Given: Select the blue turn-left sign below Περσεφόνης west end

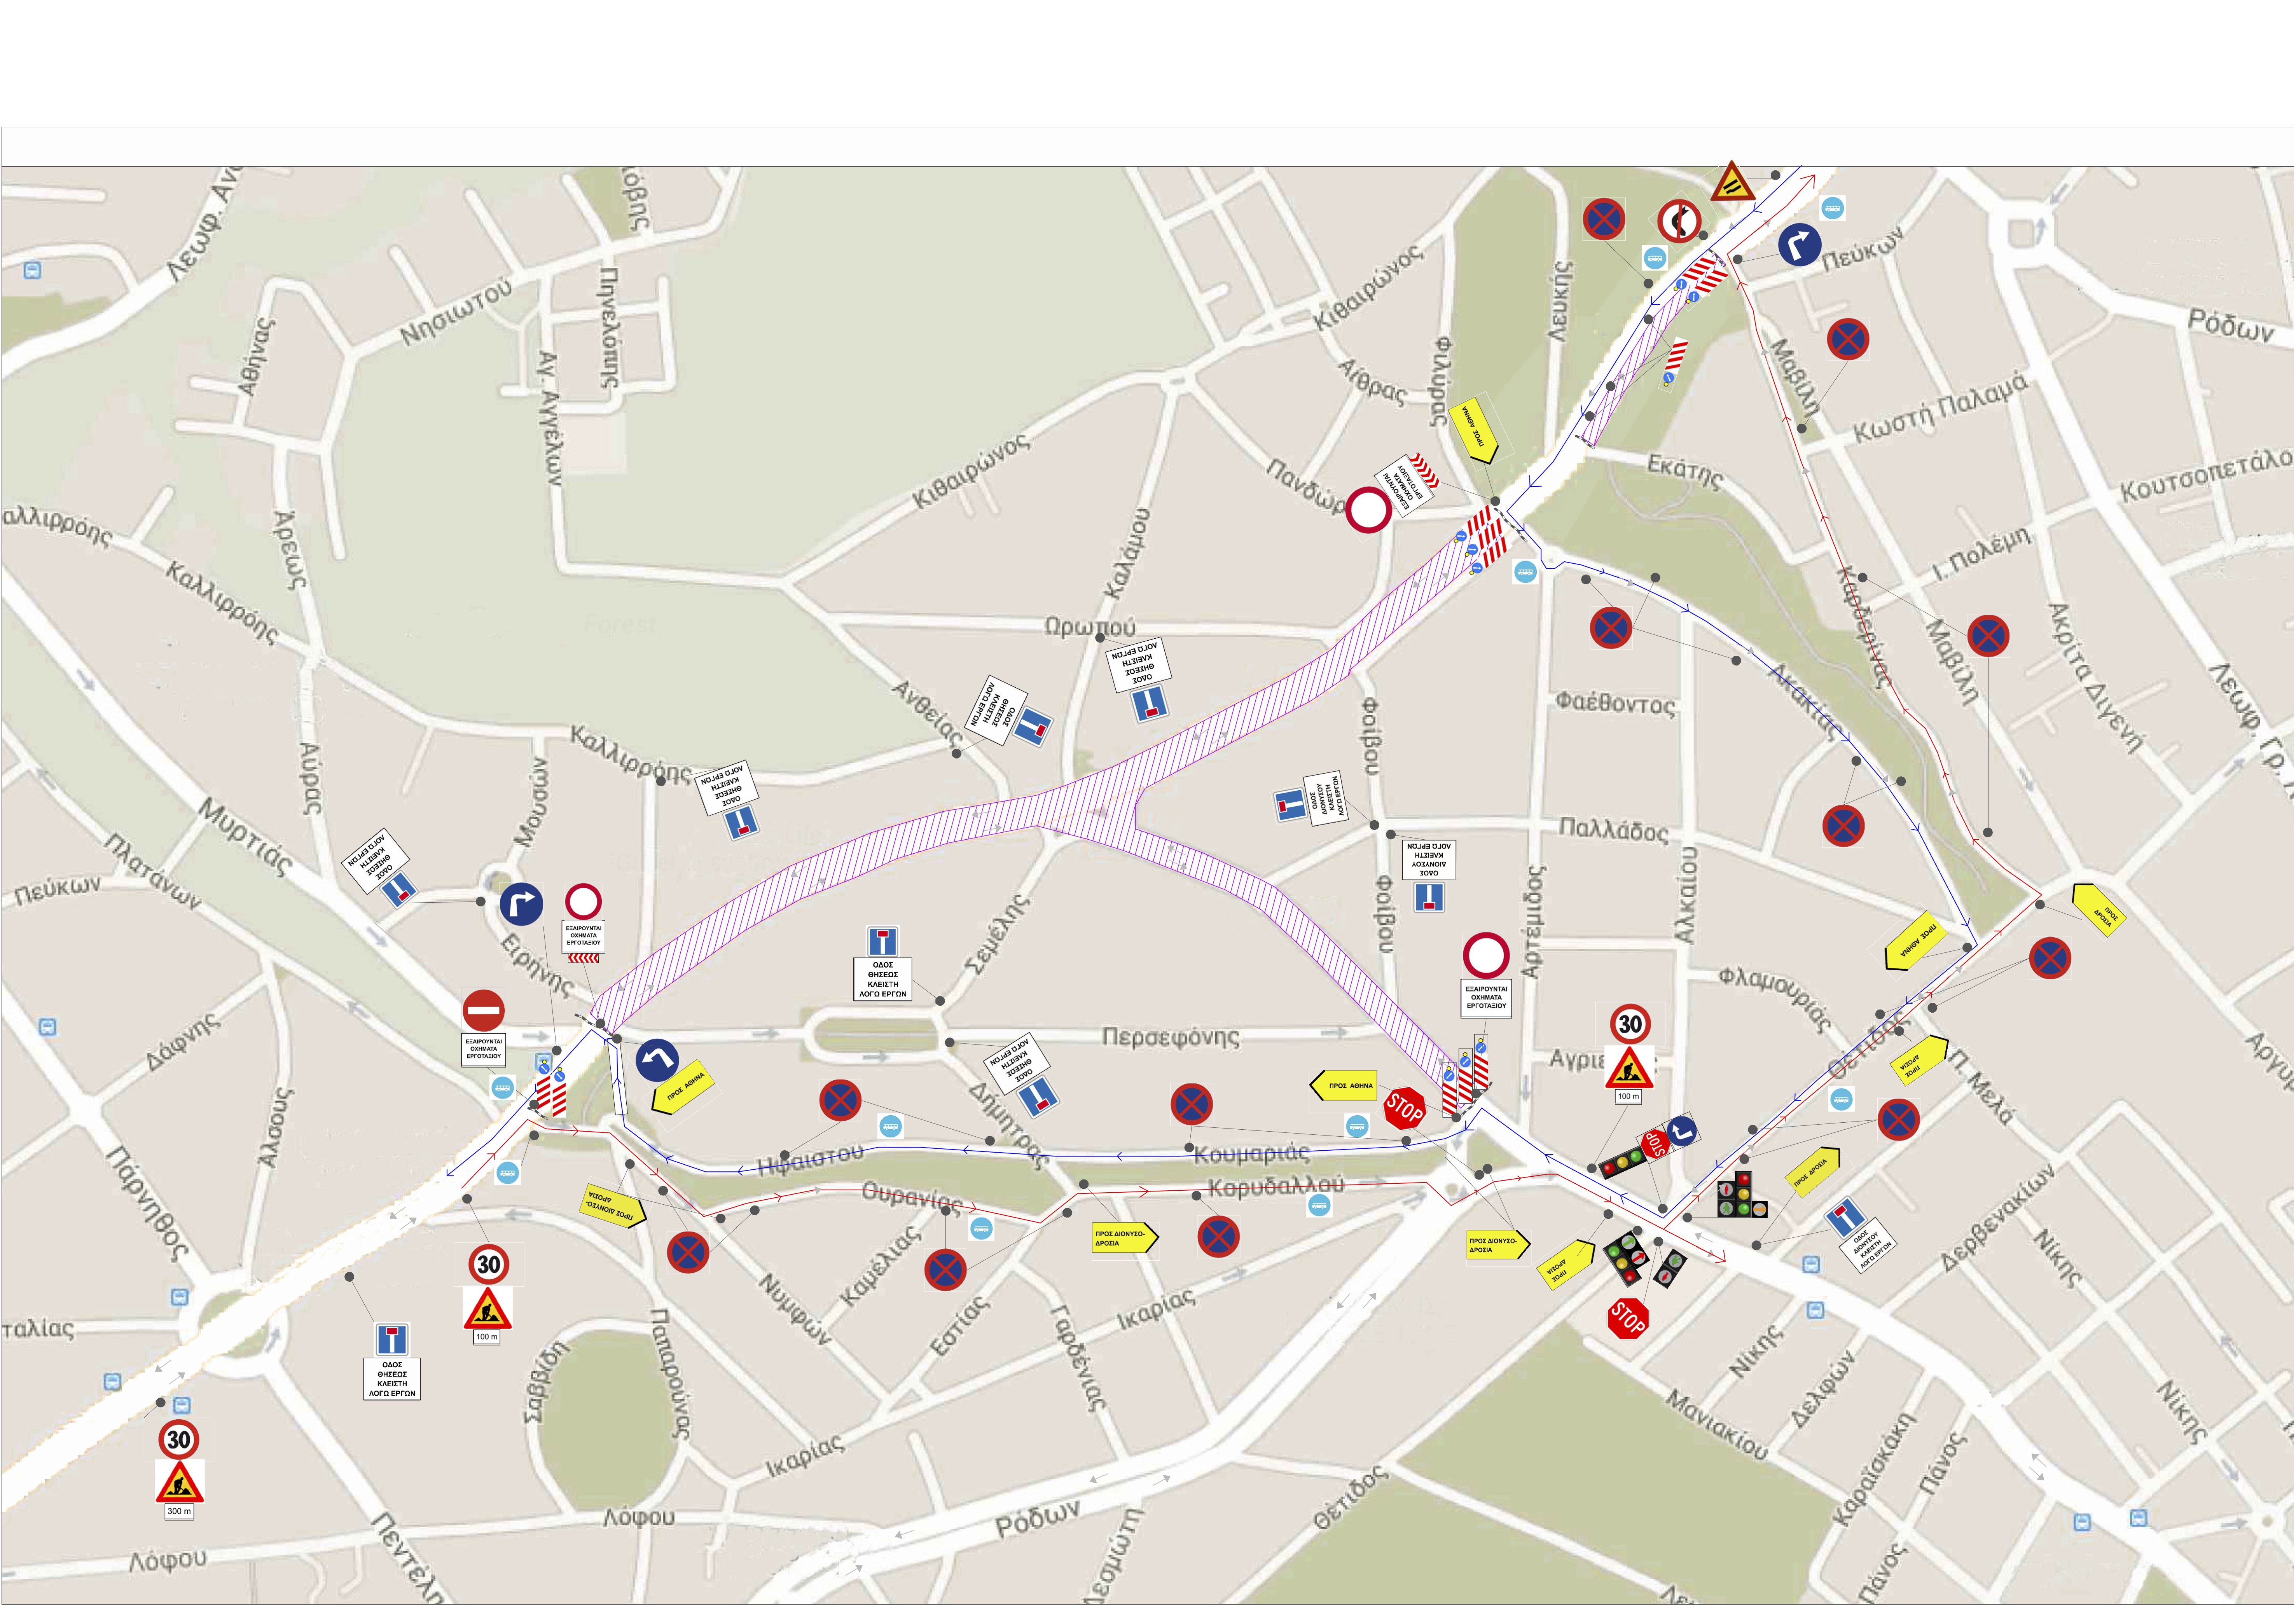Looking at the screenshot, I should pyautogui.click(x=657, y=1061).
